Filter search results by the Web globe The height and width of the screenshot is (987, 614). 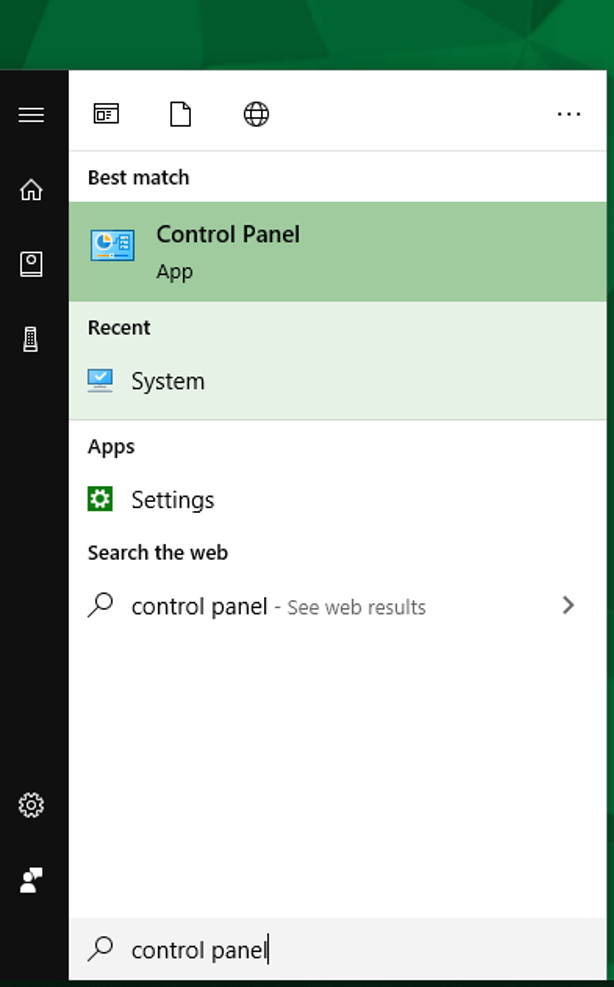tap(255, 114)
